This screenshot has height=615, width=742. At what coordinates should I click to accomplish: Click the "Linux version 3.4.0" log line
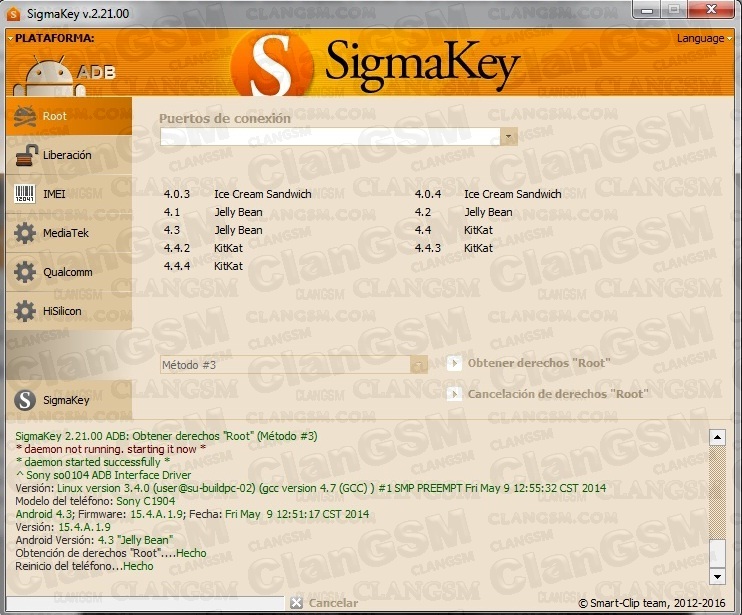point(310,488)
